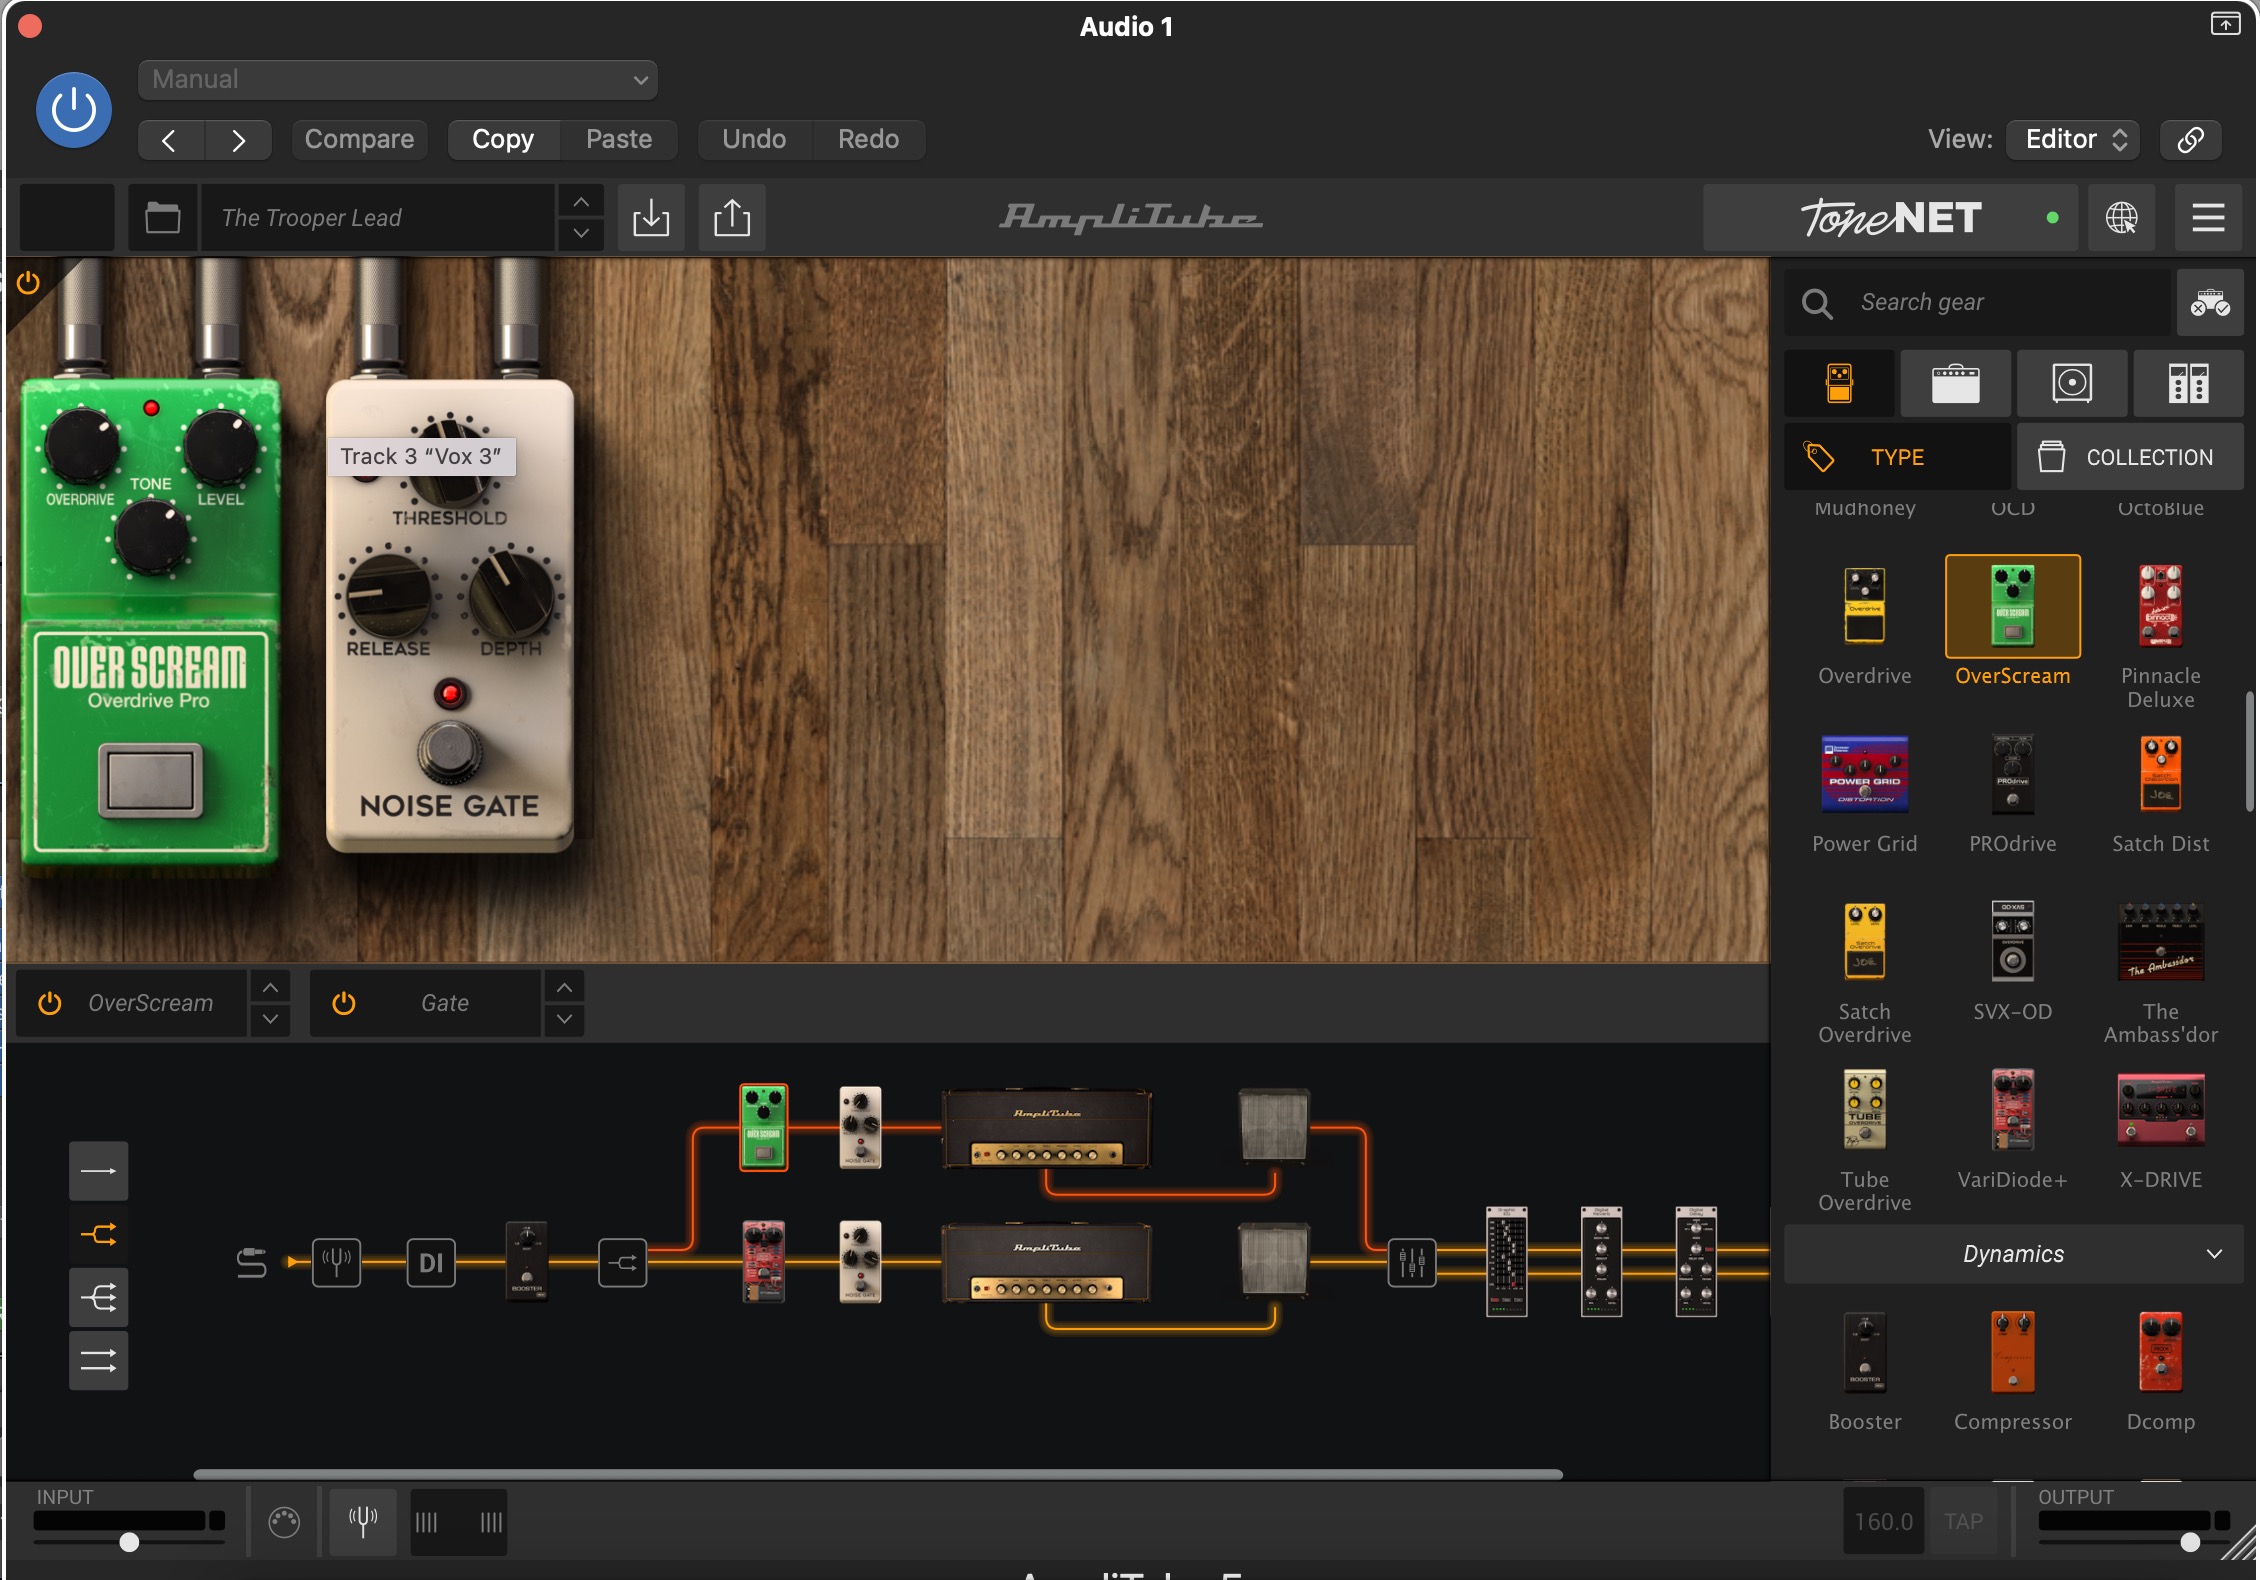Viewport: 2260px width, 1580px height.
Task: Open the View Editor dropdown
Action: click(2074, 139)
